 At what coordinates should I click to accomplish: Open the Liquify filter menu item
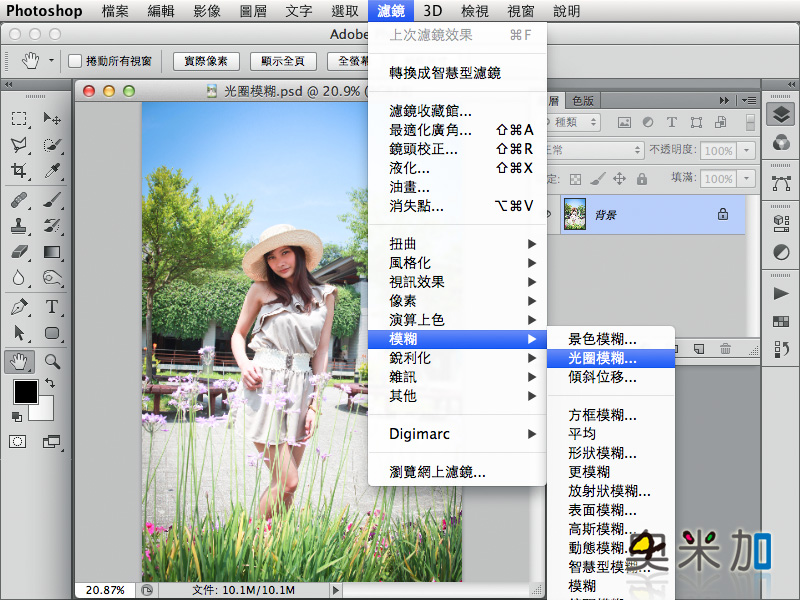coord(457,168)
